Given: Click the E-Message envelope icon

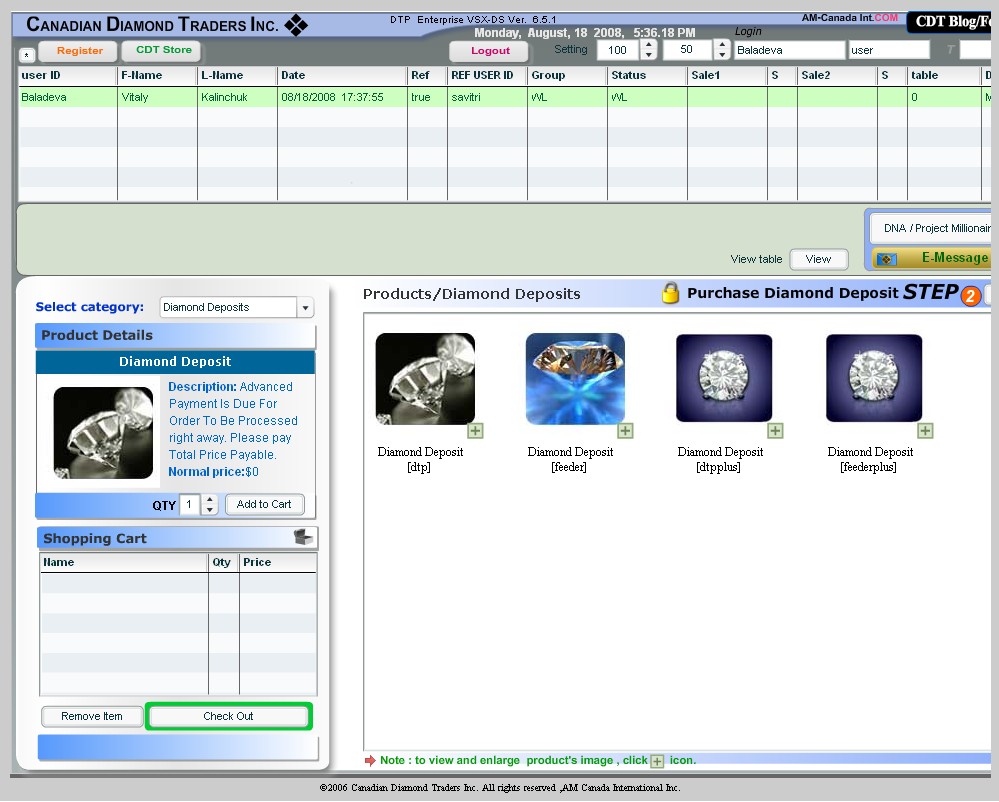Looking at the screenshot, I should point(887,259).
